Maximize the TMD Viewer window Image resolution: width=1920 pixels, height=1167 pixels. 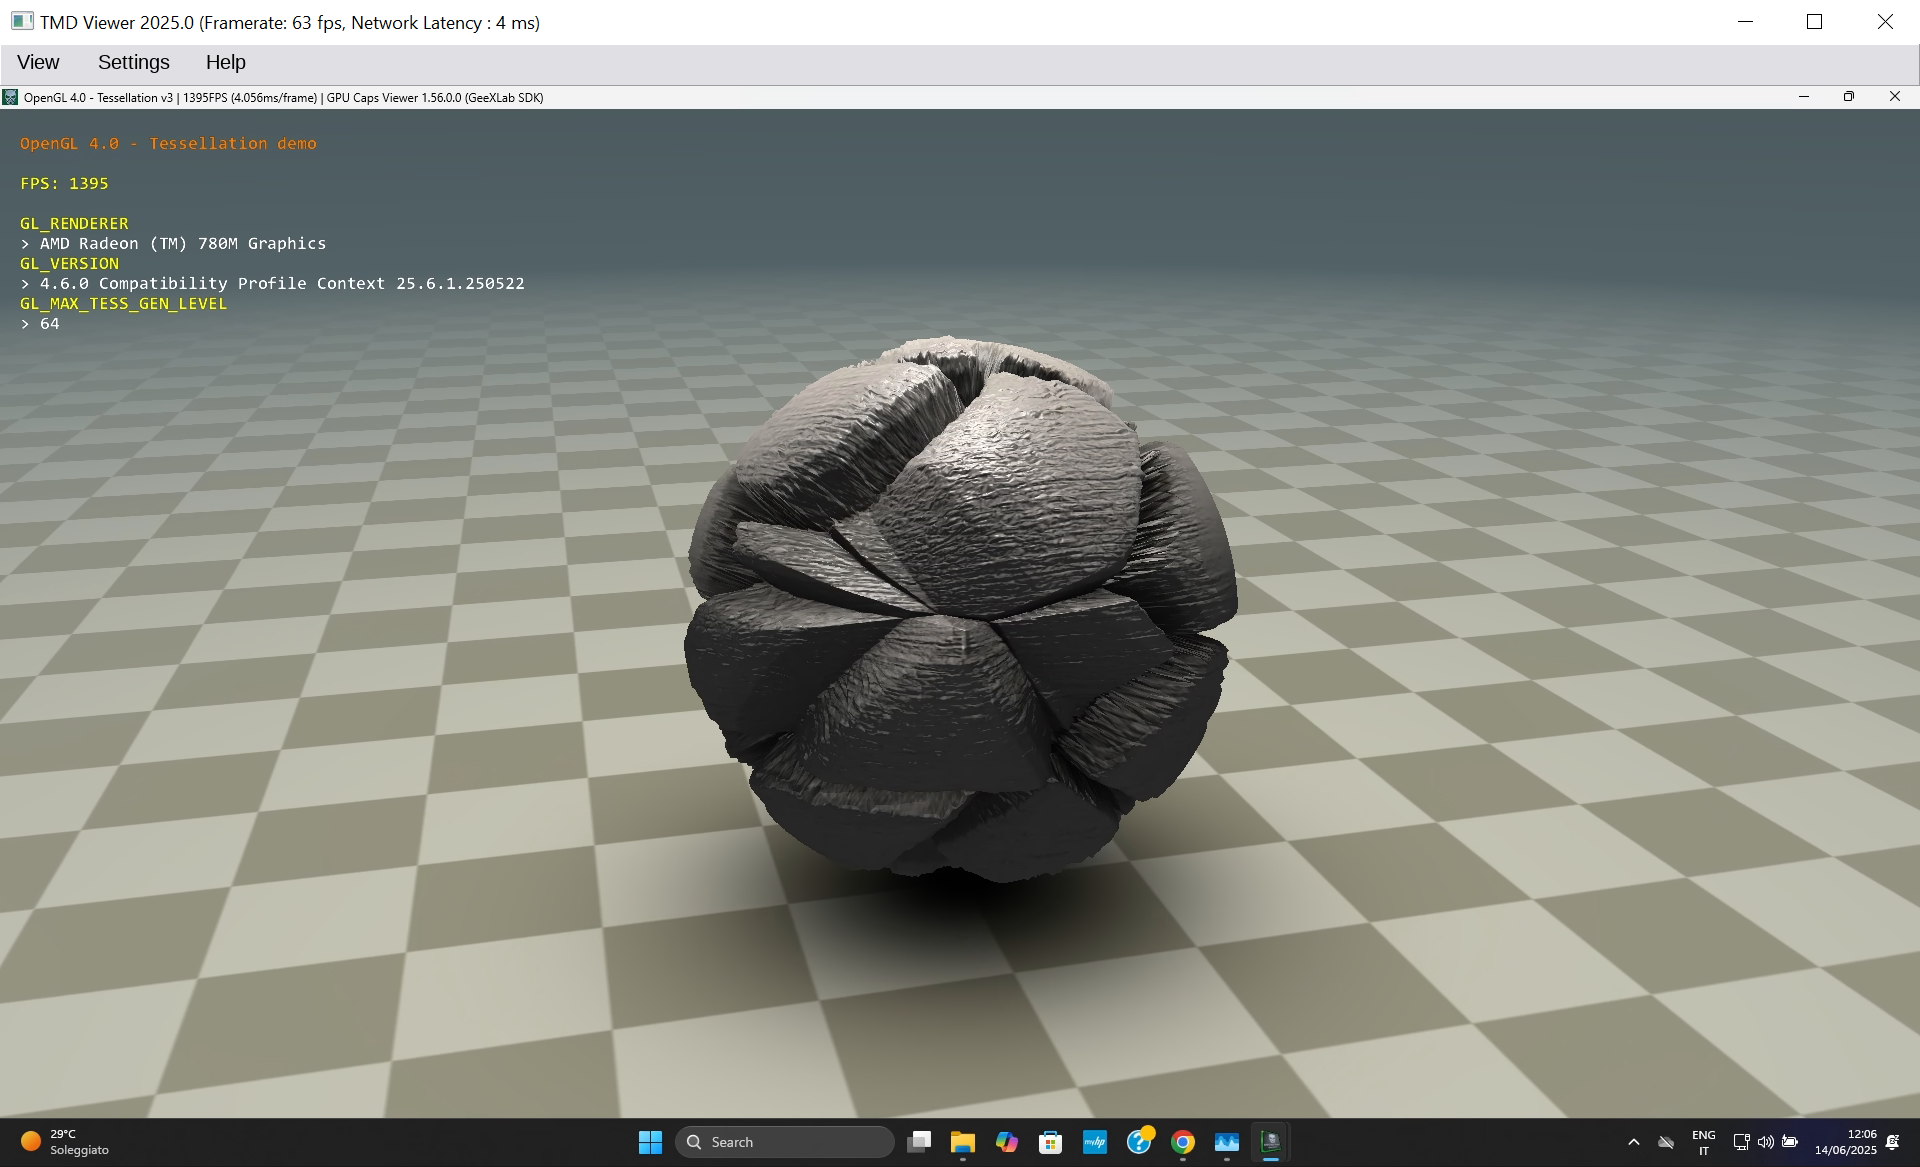[1815, 22]
